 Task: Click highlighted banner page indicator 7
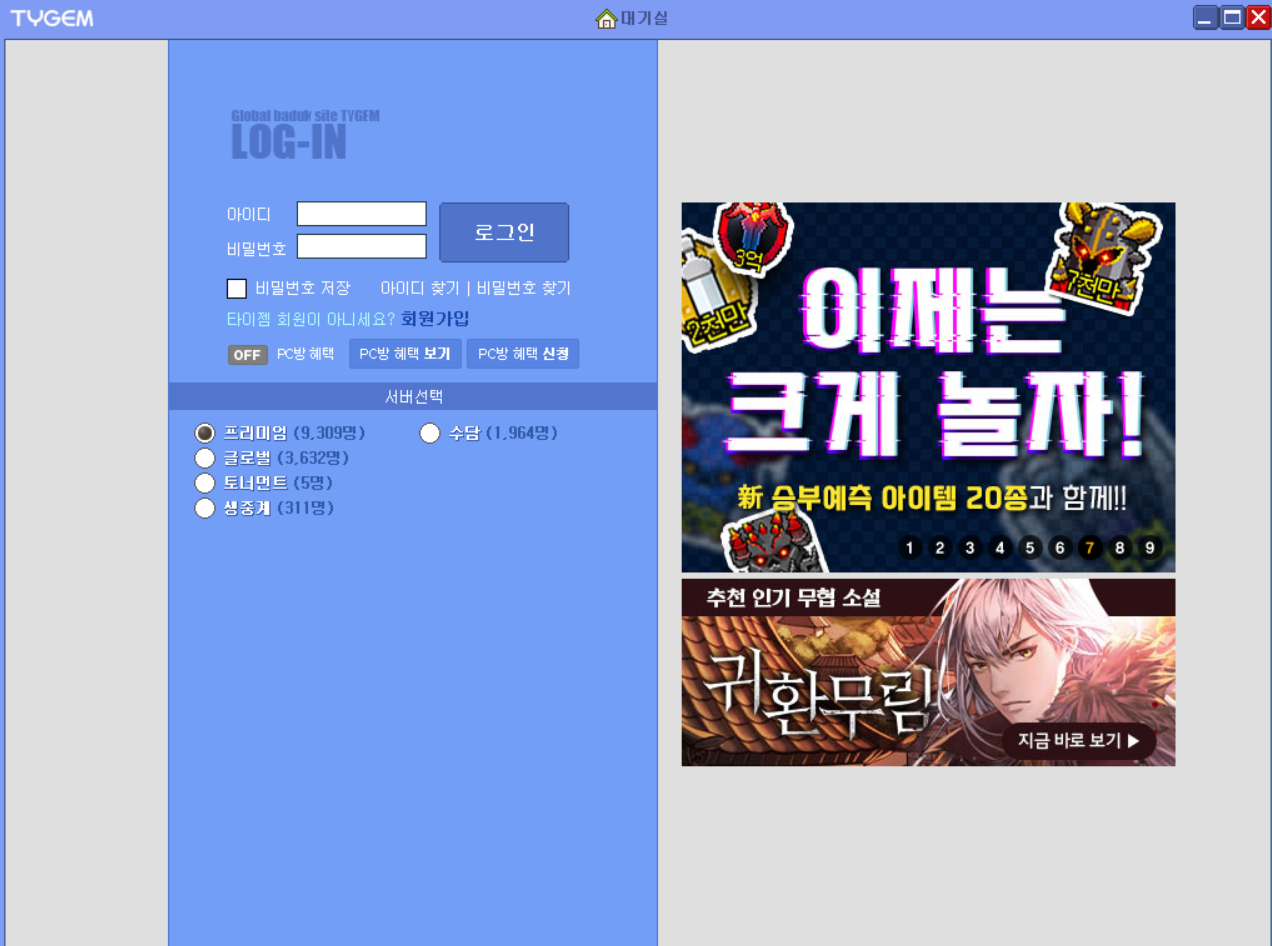click(1090, 547)
